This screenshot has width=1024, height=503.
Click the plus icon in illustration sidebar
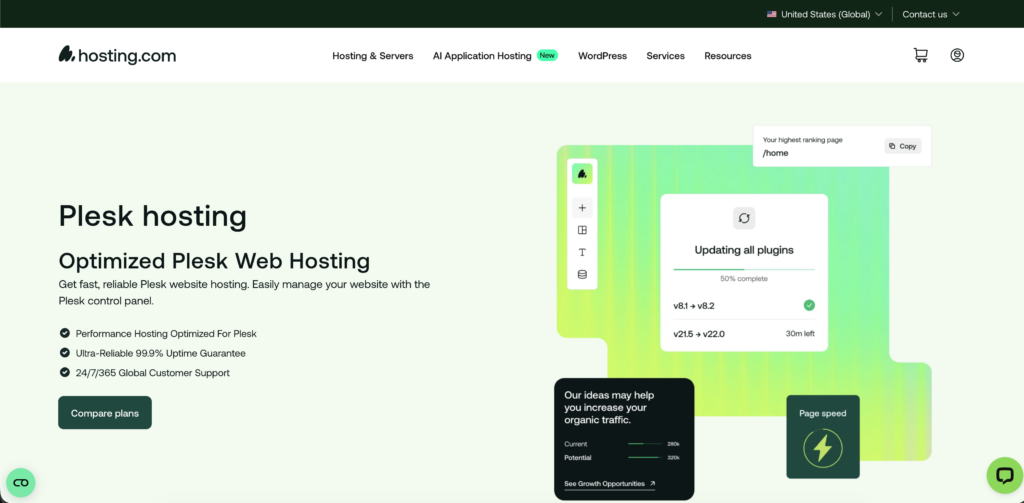[582, 208]
